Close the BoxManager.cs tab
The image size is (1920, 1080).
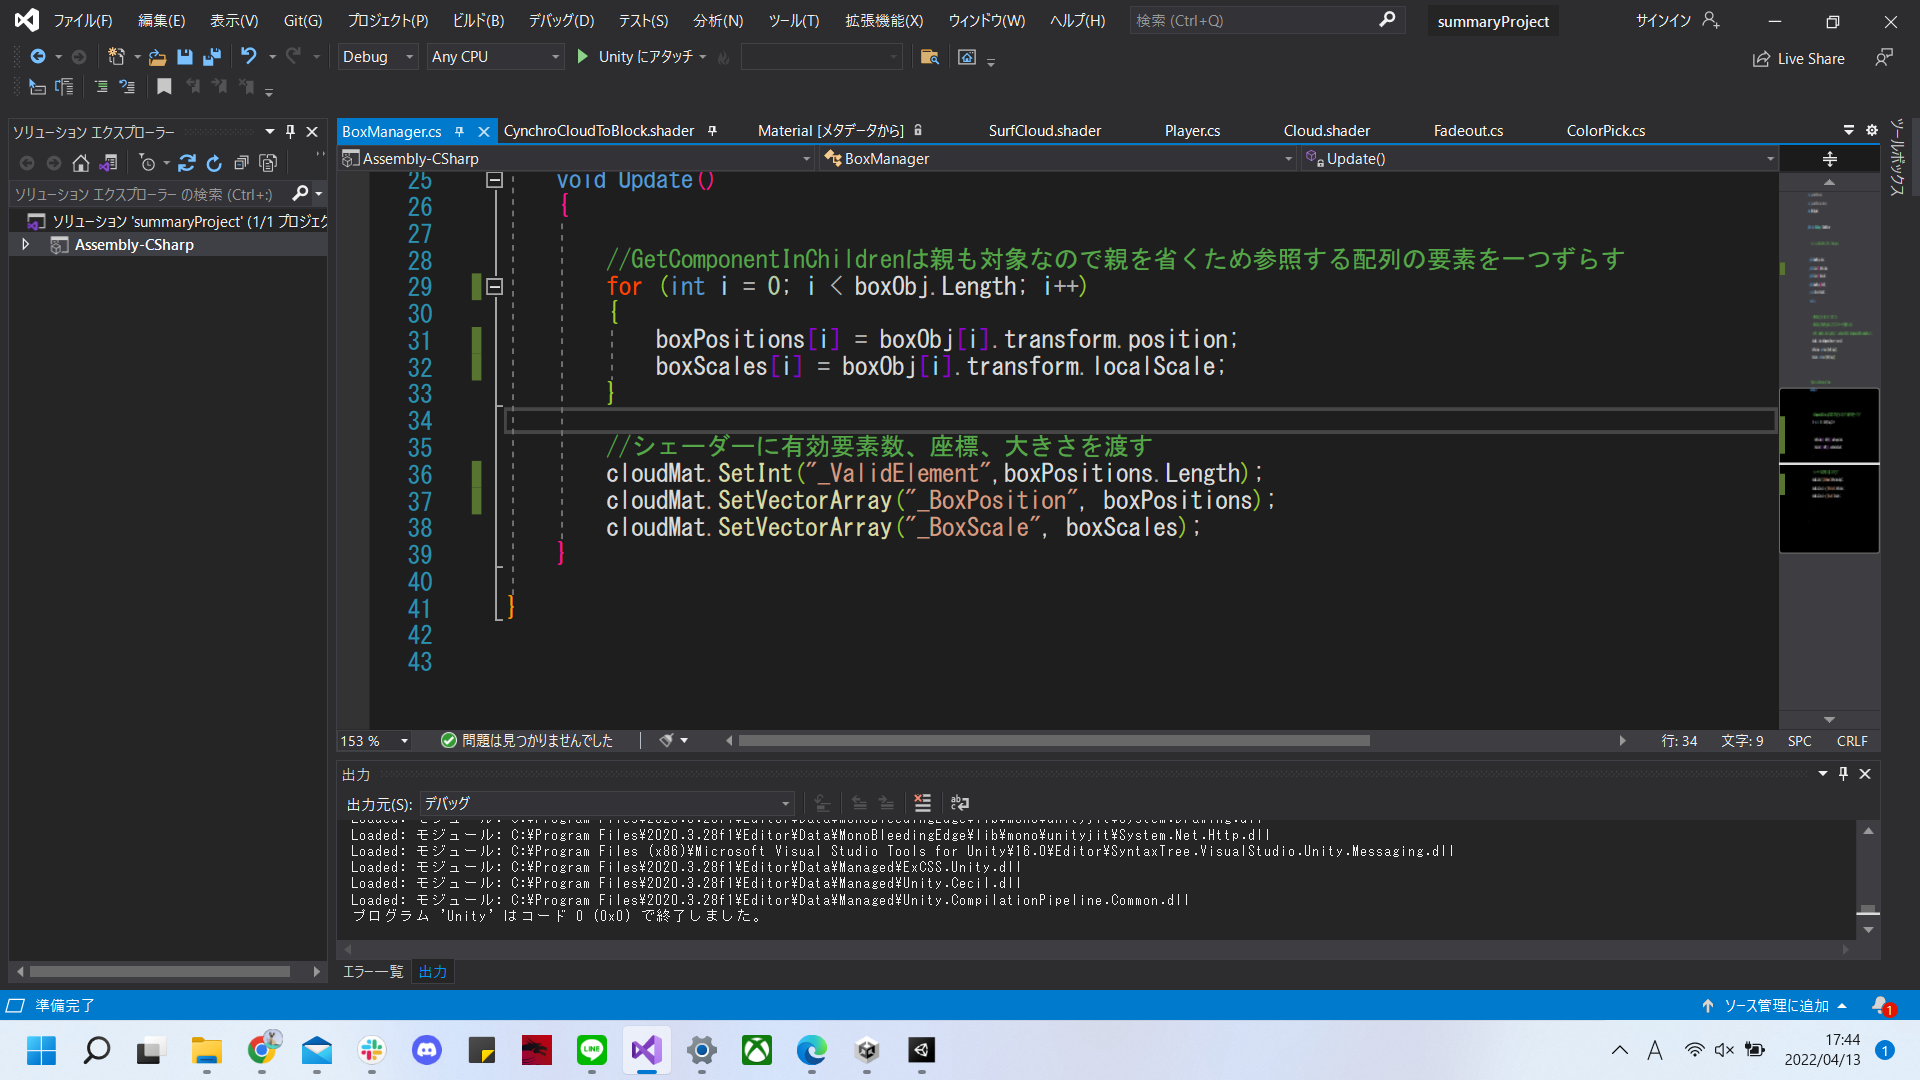click(x=484, y=131)
